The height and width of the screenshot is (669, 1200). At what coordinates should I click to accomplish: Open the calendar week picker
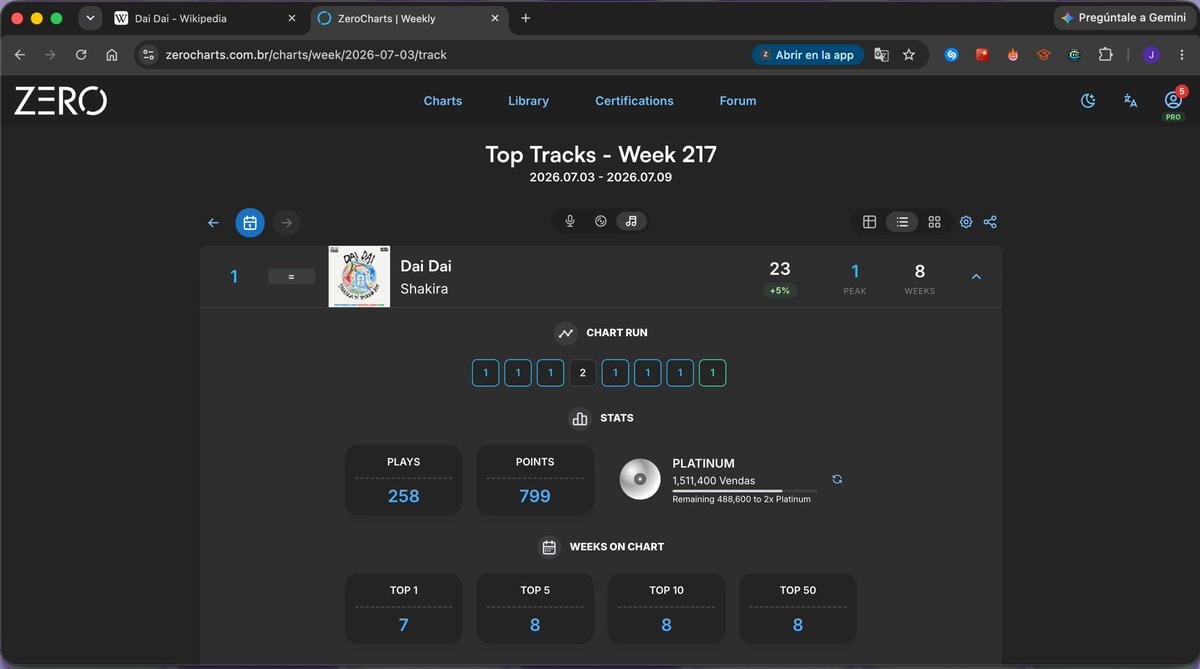click(x=250, y=222)
